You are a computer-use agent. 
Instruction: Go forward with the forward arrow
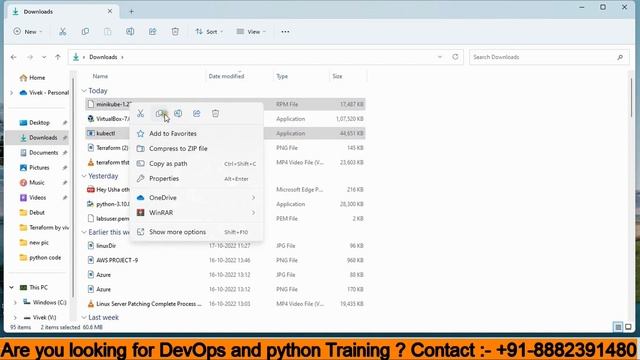pyautogui.click(x=30, y=57)
